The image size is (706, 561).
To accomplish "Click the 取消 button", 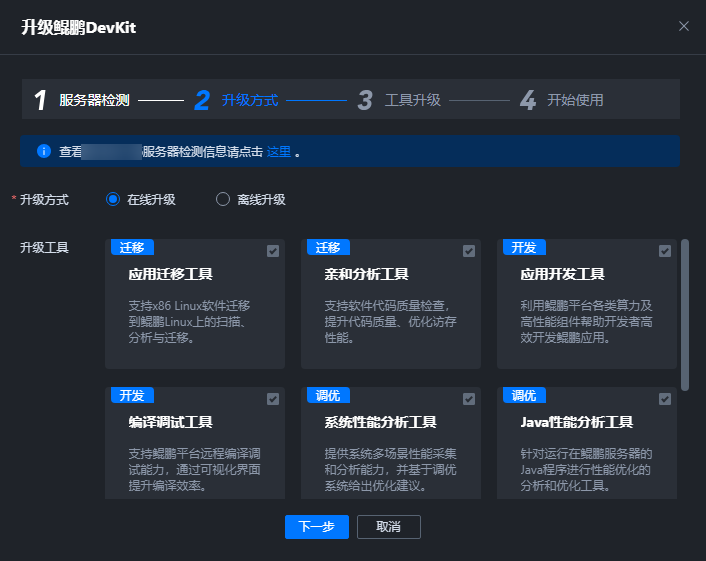I will 389,527.
